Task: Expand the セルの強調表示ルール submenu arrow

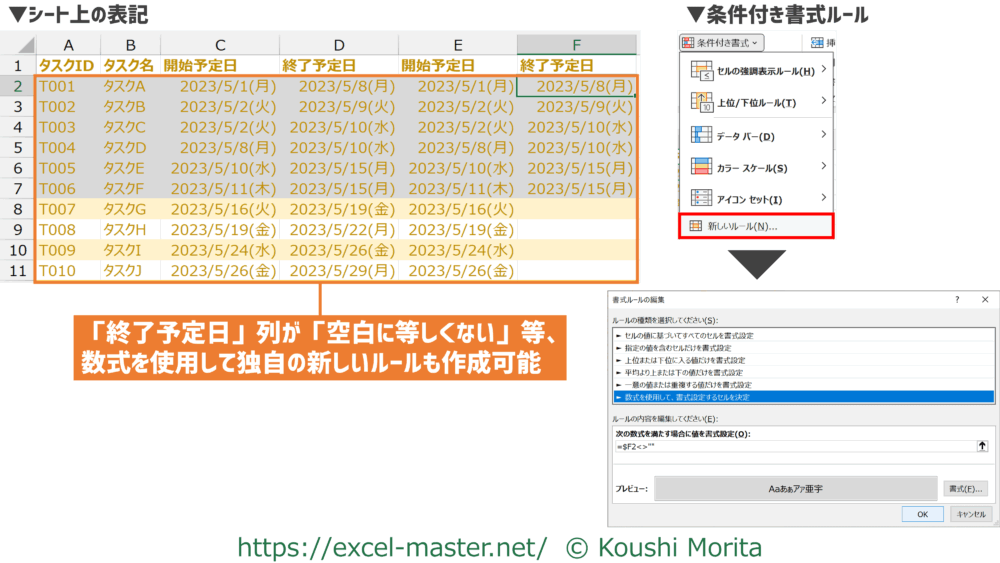Action: [x=823, y=70]
